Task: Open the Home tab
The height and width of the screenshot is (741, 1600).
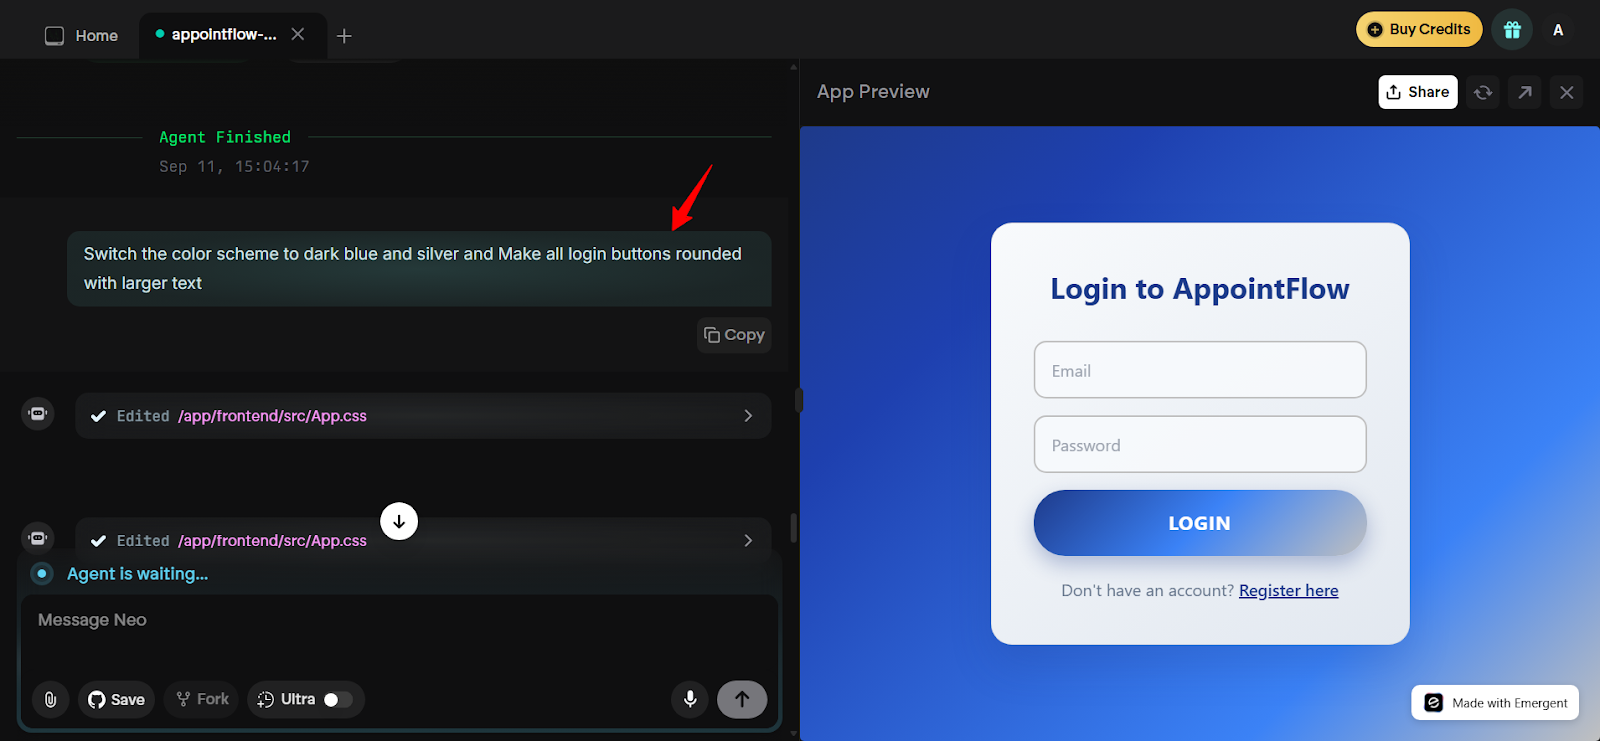Action: 82,35
